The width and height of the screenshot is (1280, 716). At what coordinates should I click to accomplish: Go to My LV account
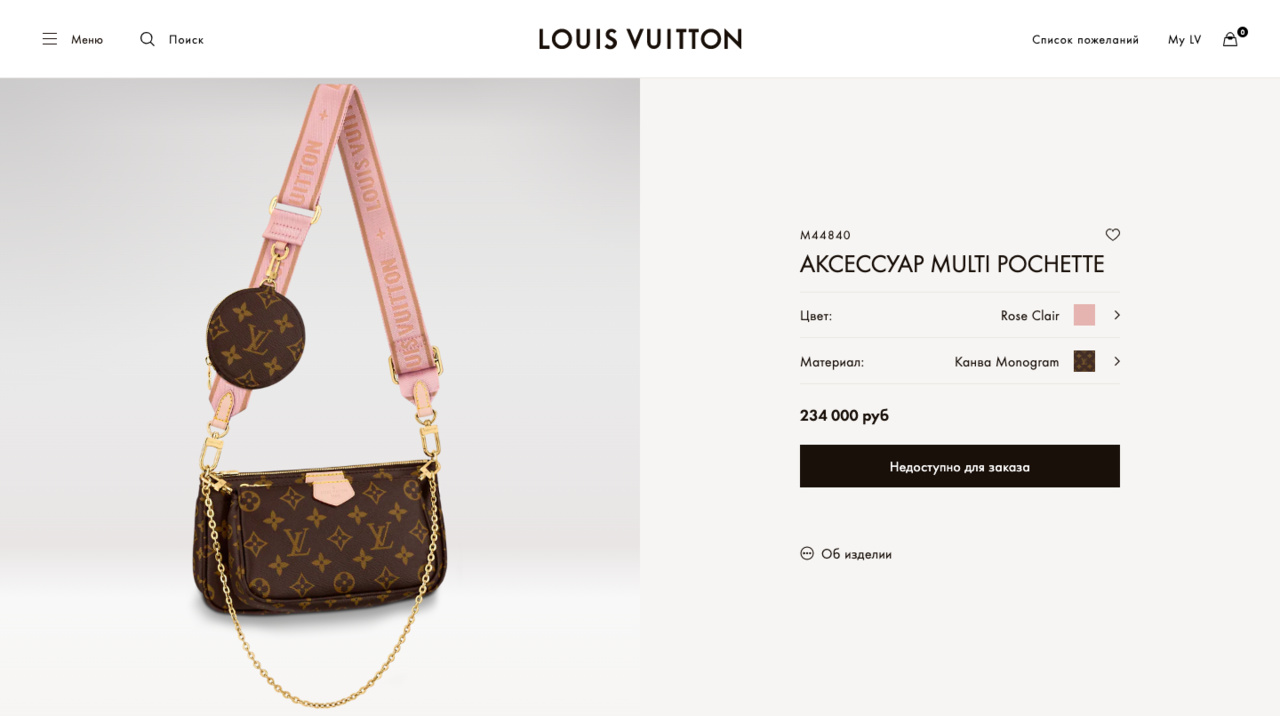pos(1184,40)
